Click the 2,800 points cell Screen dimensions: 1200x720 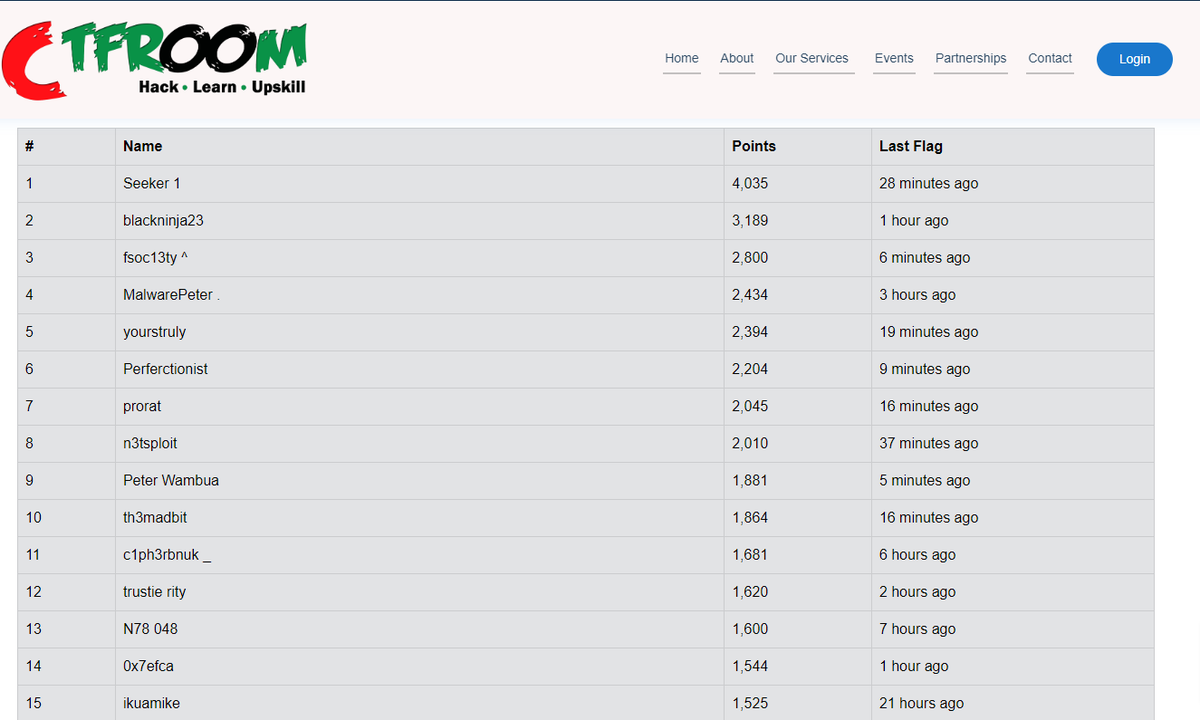click(x=797, y=258)
